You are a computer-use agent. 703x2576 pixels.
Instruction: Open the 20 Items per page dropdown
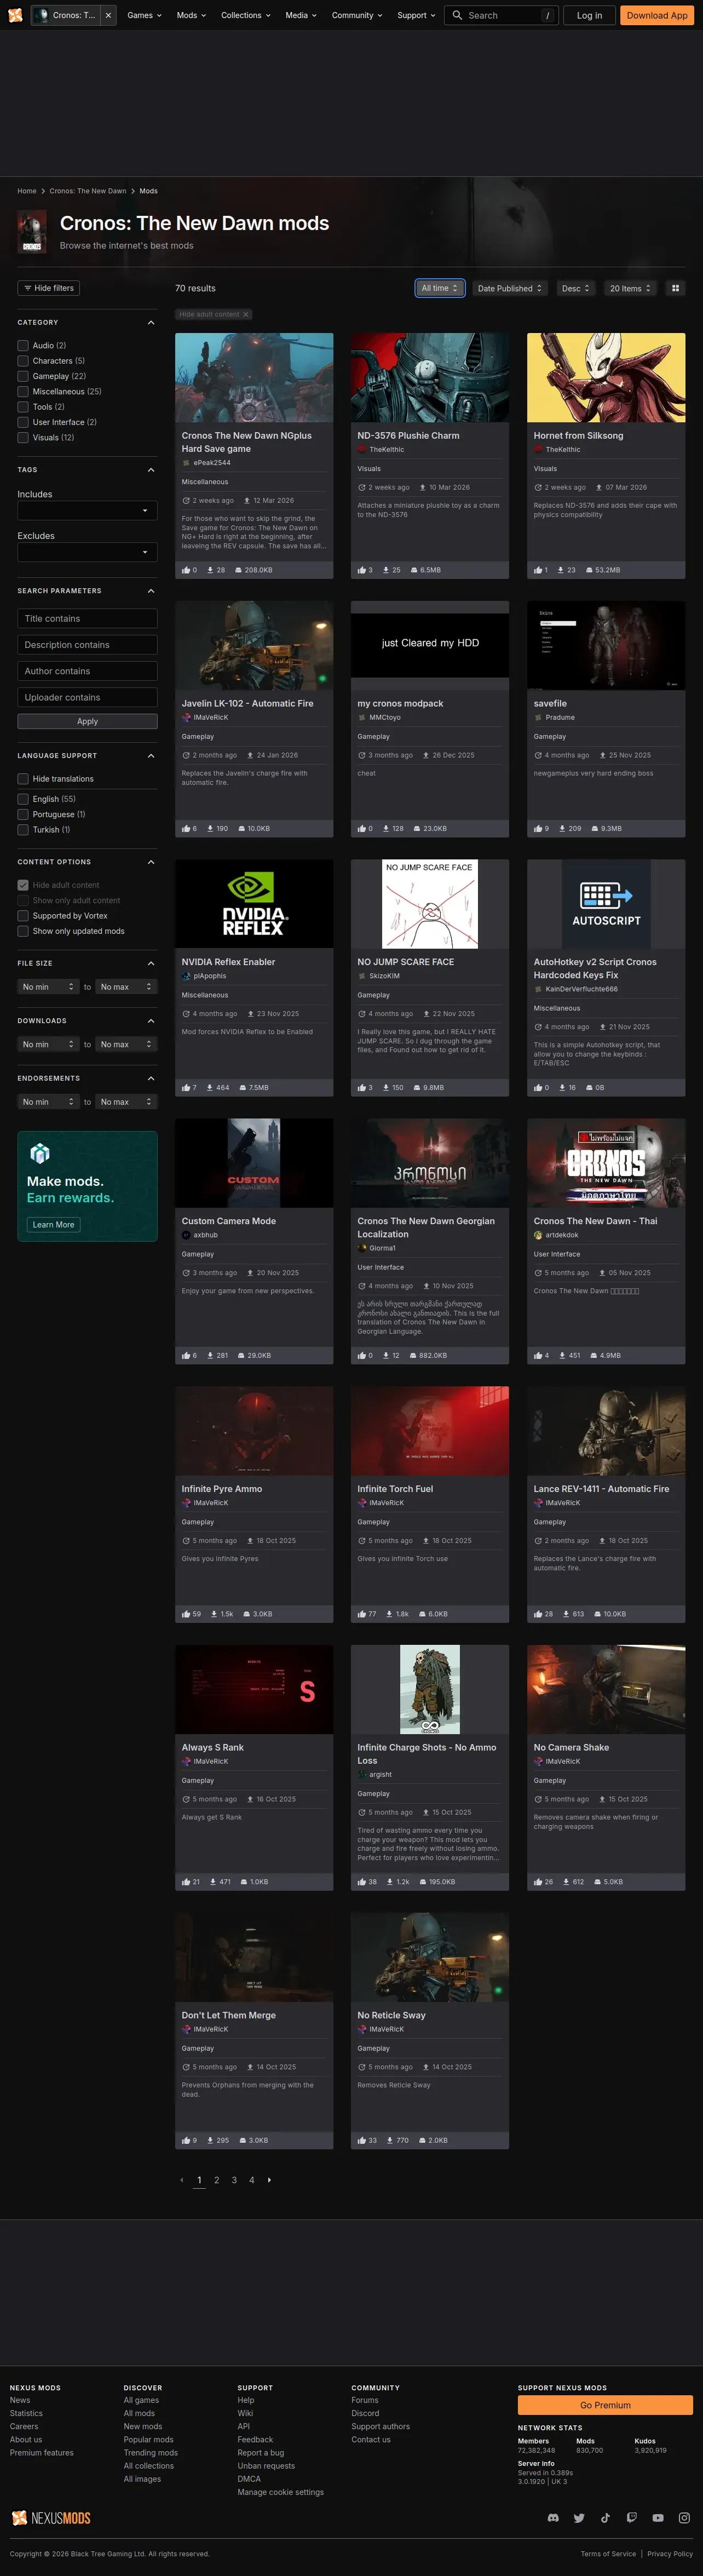(x=631, y=288)
